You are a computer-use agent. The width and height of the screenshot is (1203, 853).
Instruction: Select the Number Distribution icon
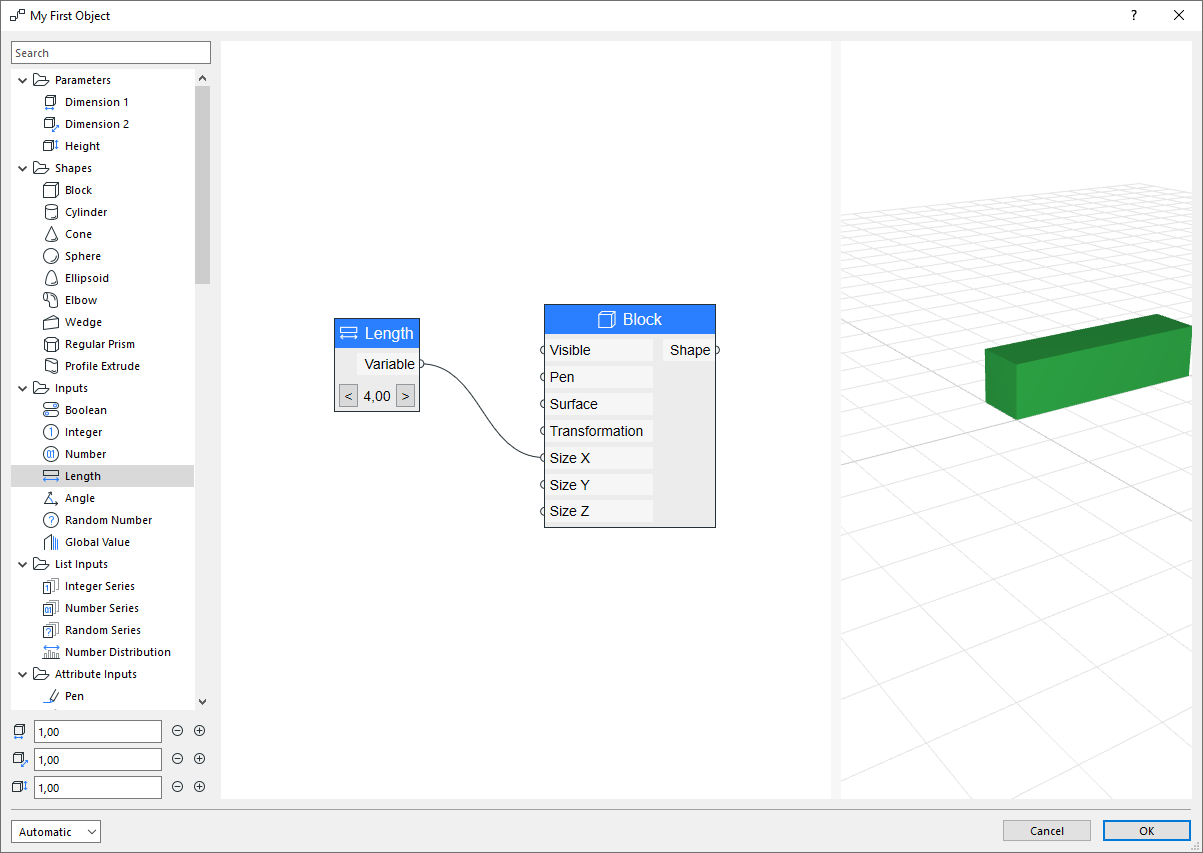click(x=51, y=652)
